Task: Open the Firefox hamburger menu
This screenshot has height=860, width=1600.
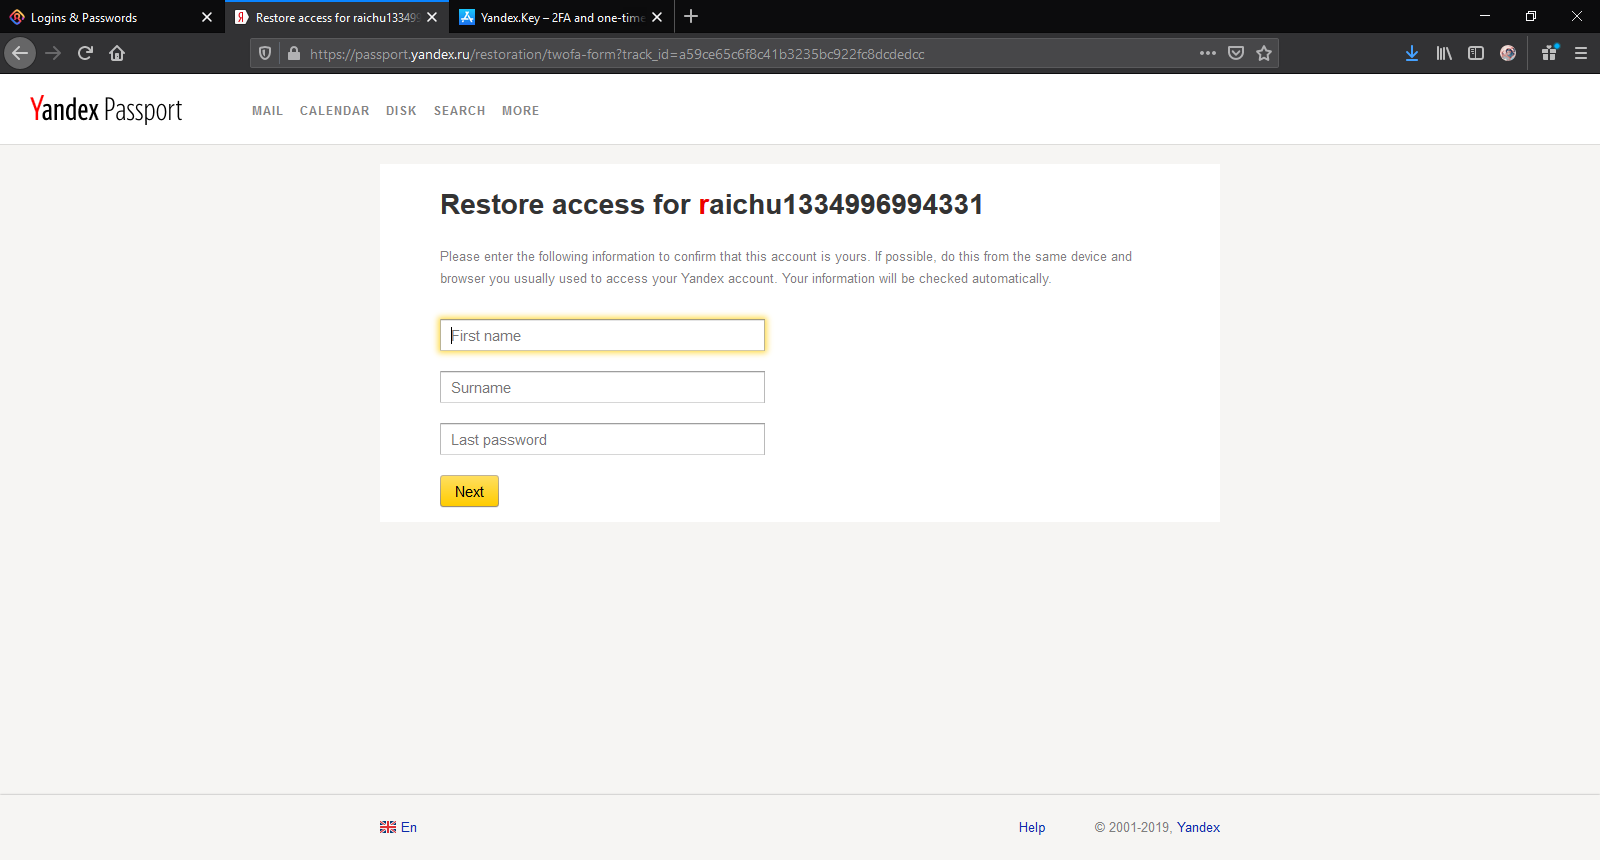Action: pyautogui.click(x=1581, y=53)
